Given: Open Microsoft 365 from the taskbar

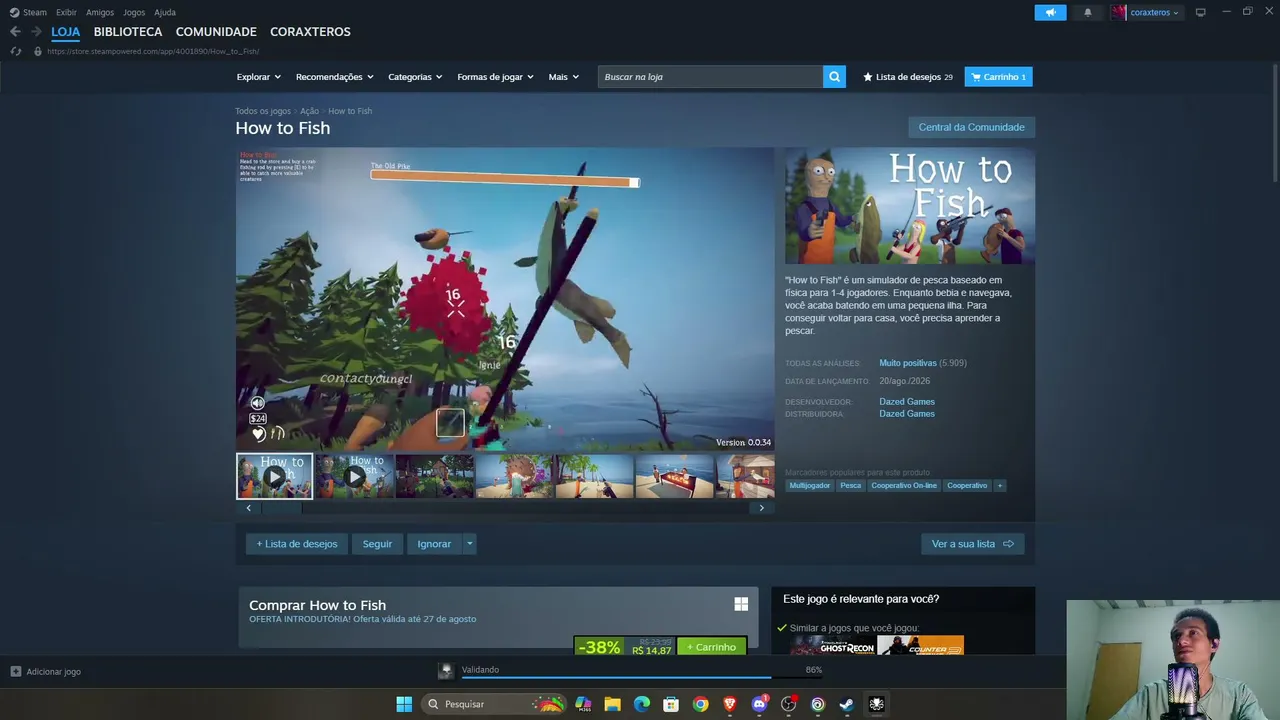Looking at the screenshot, I should click(x=583, y=704).
